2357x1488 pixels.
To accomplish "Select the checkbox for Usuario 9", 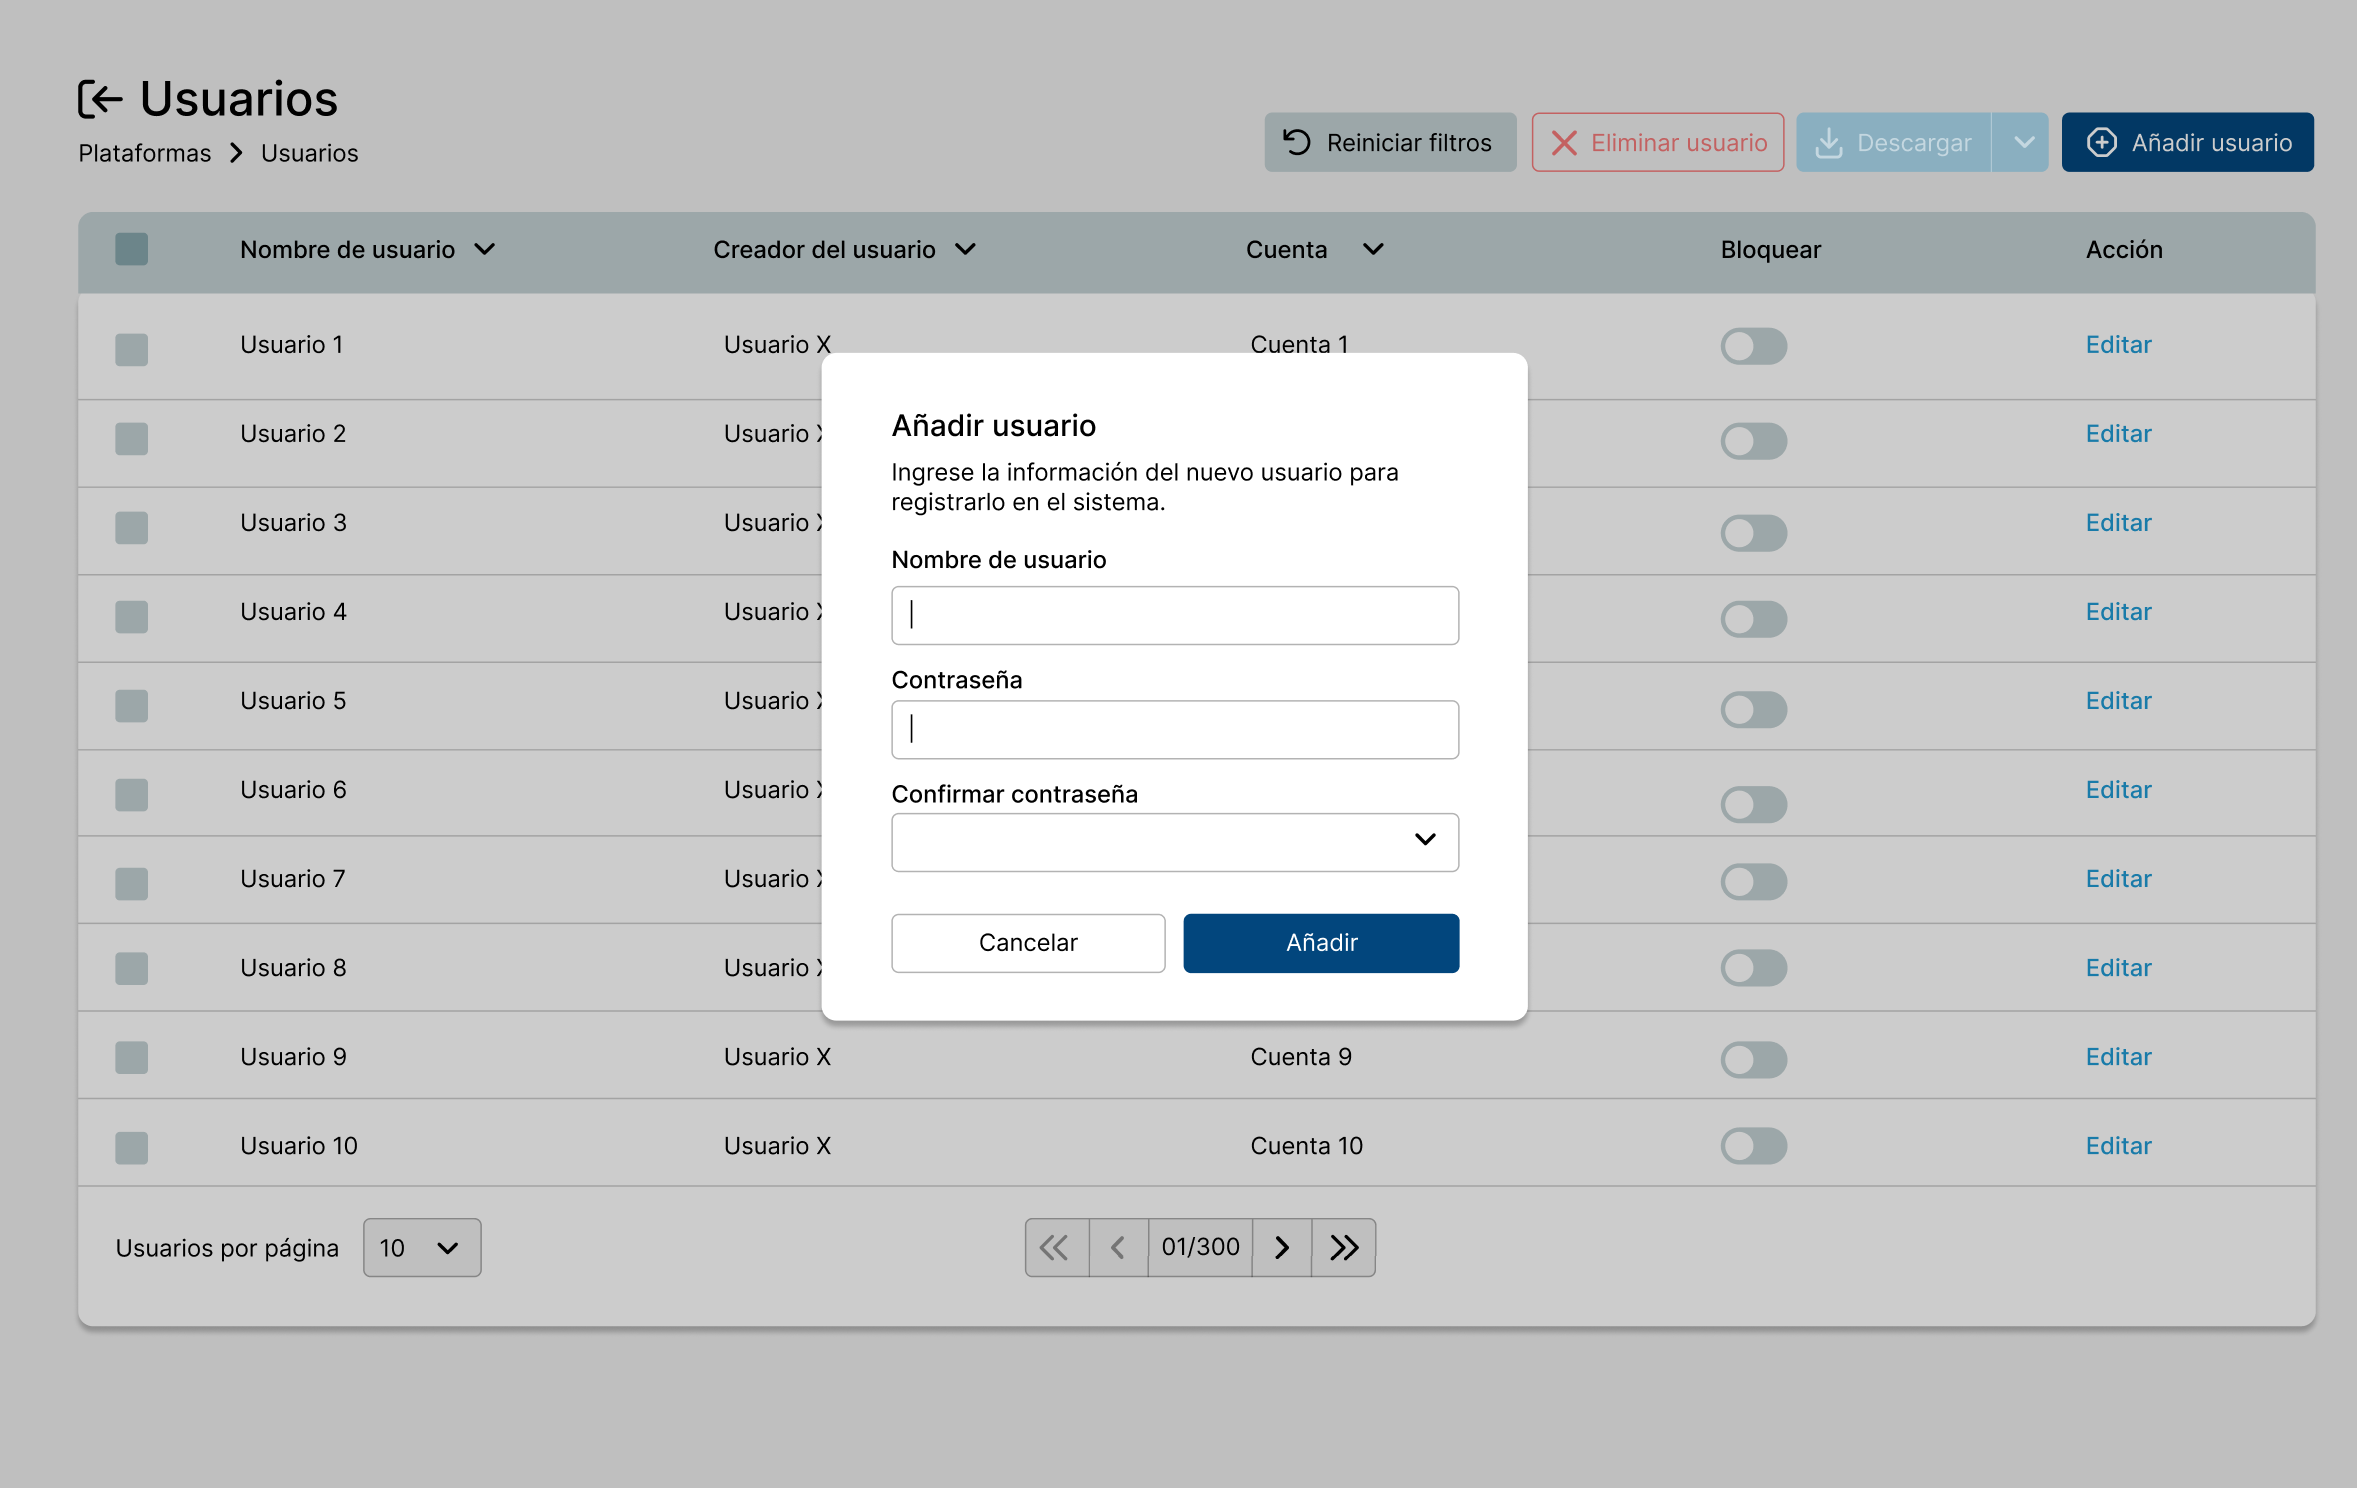I will 131,1057.
